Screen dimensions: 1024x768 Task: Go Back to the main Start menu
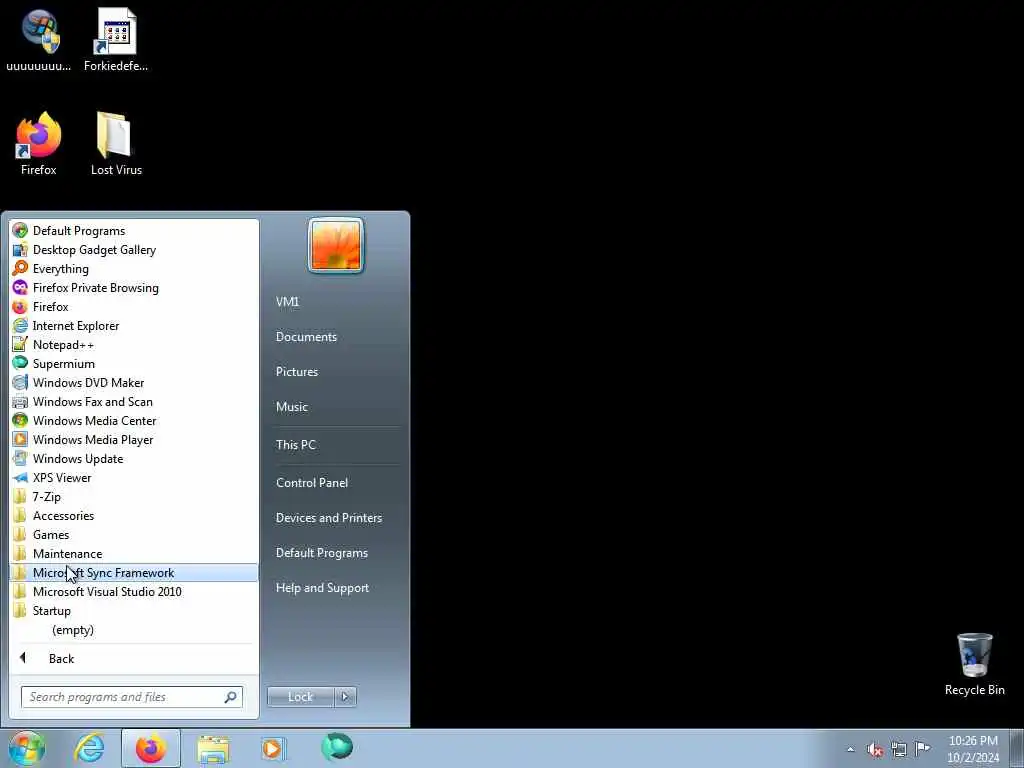click(134, 658)
